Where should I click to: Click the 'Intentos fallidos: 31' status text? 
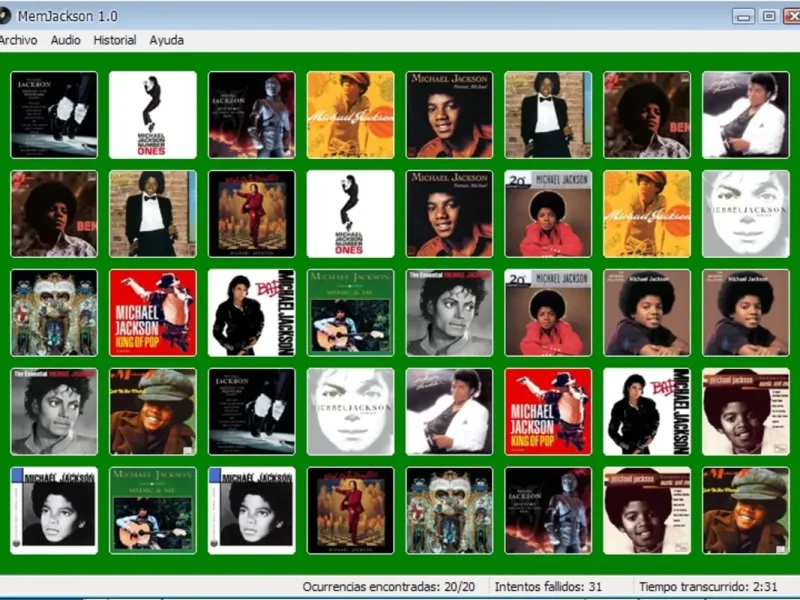[548, 587]
